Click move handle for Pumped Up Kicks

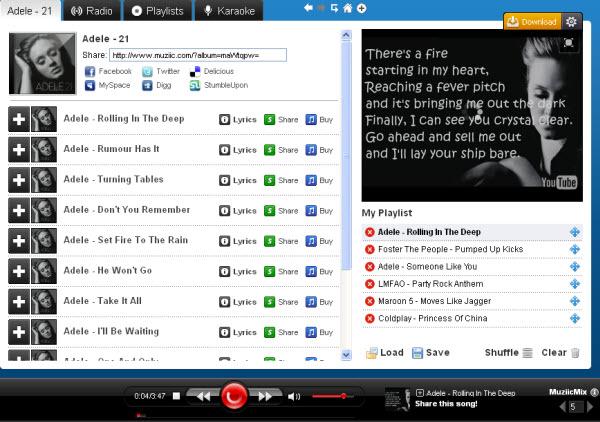point(575,249)
